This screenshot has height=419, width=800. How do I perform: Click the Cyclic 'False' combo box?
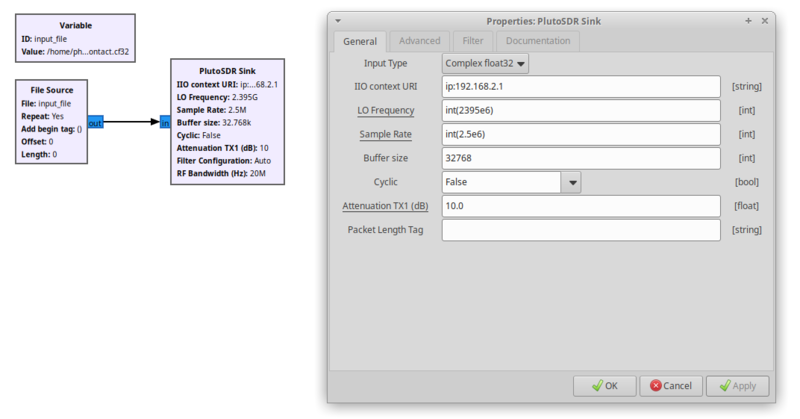point(500,183)
